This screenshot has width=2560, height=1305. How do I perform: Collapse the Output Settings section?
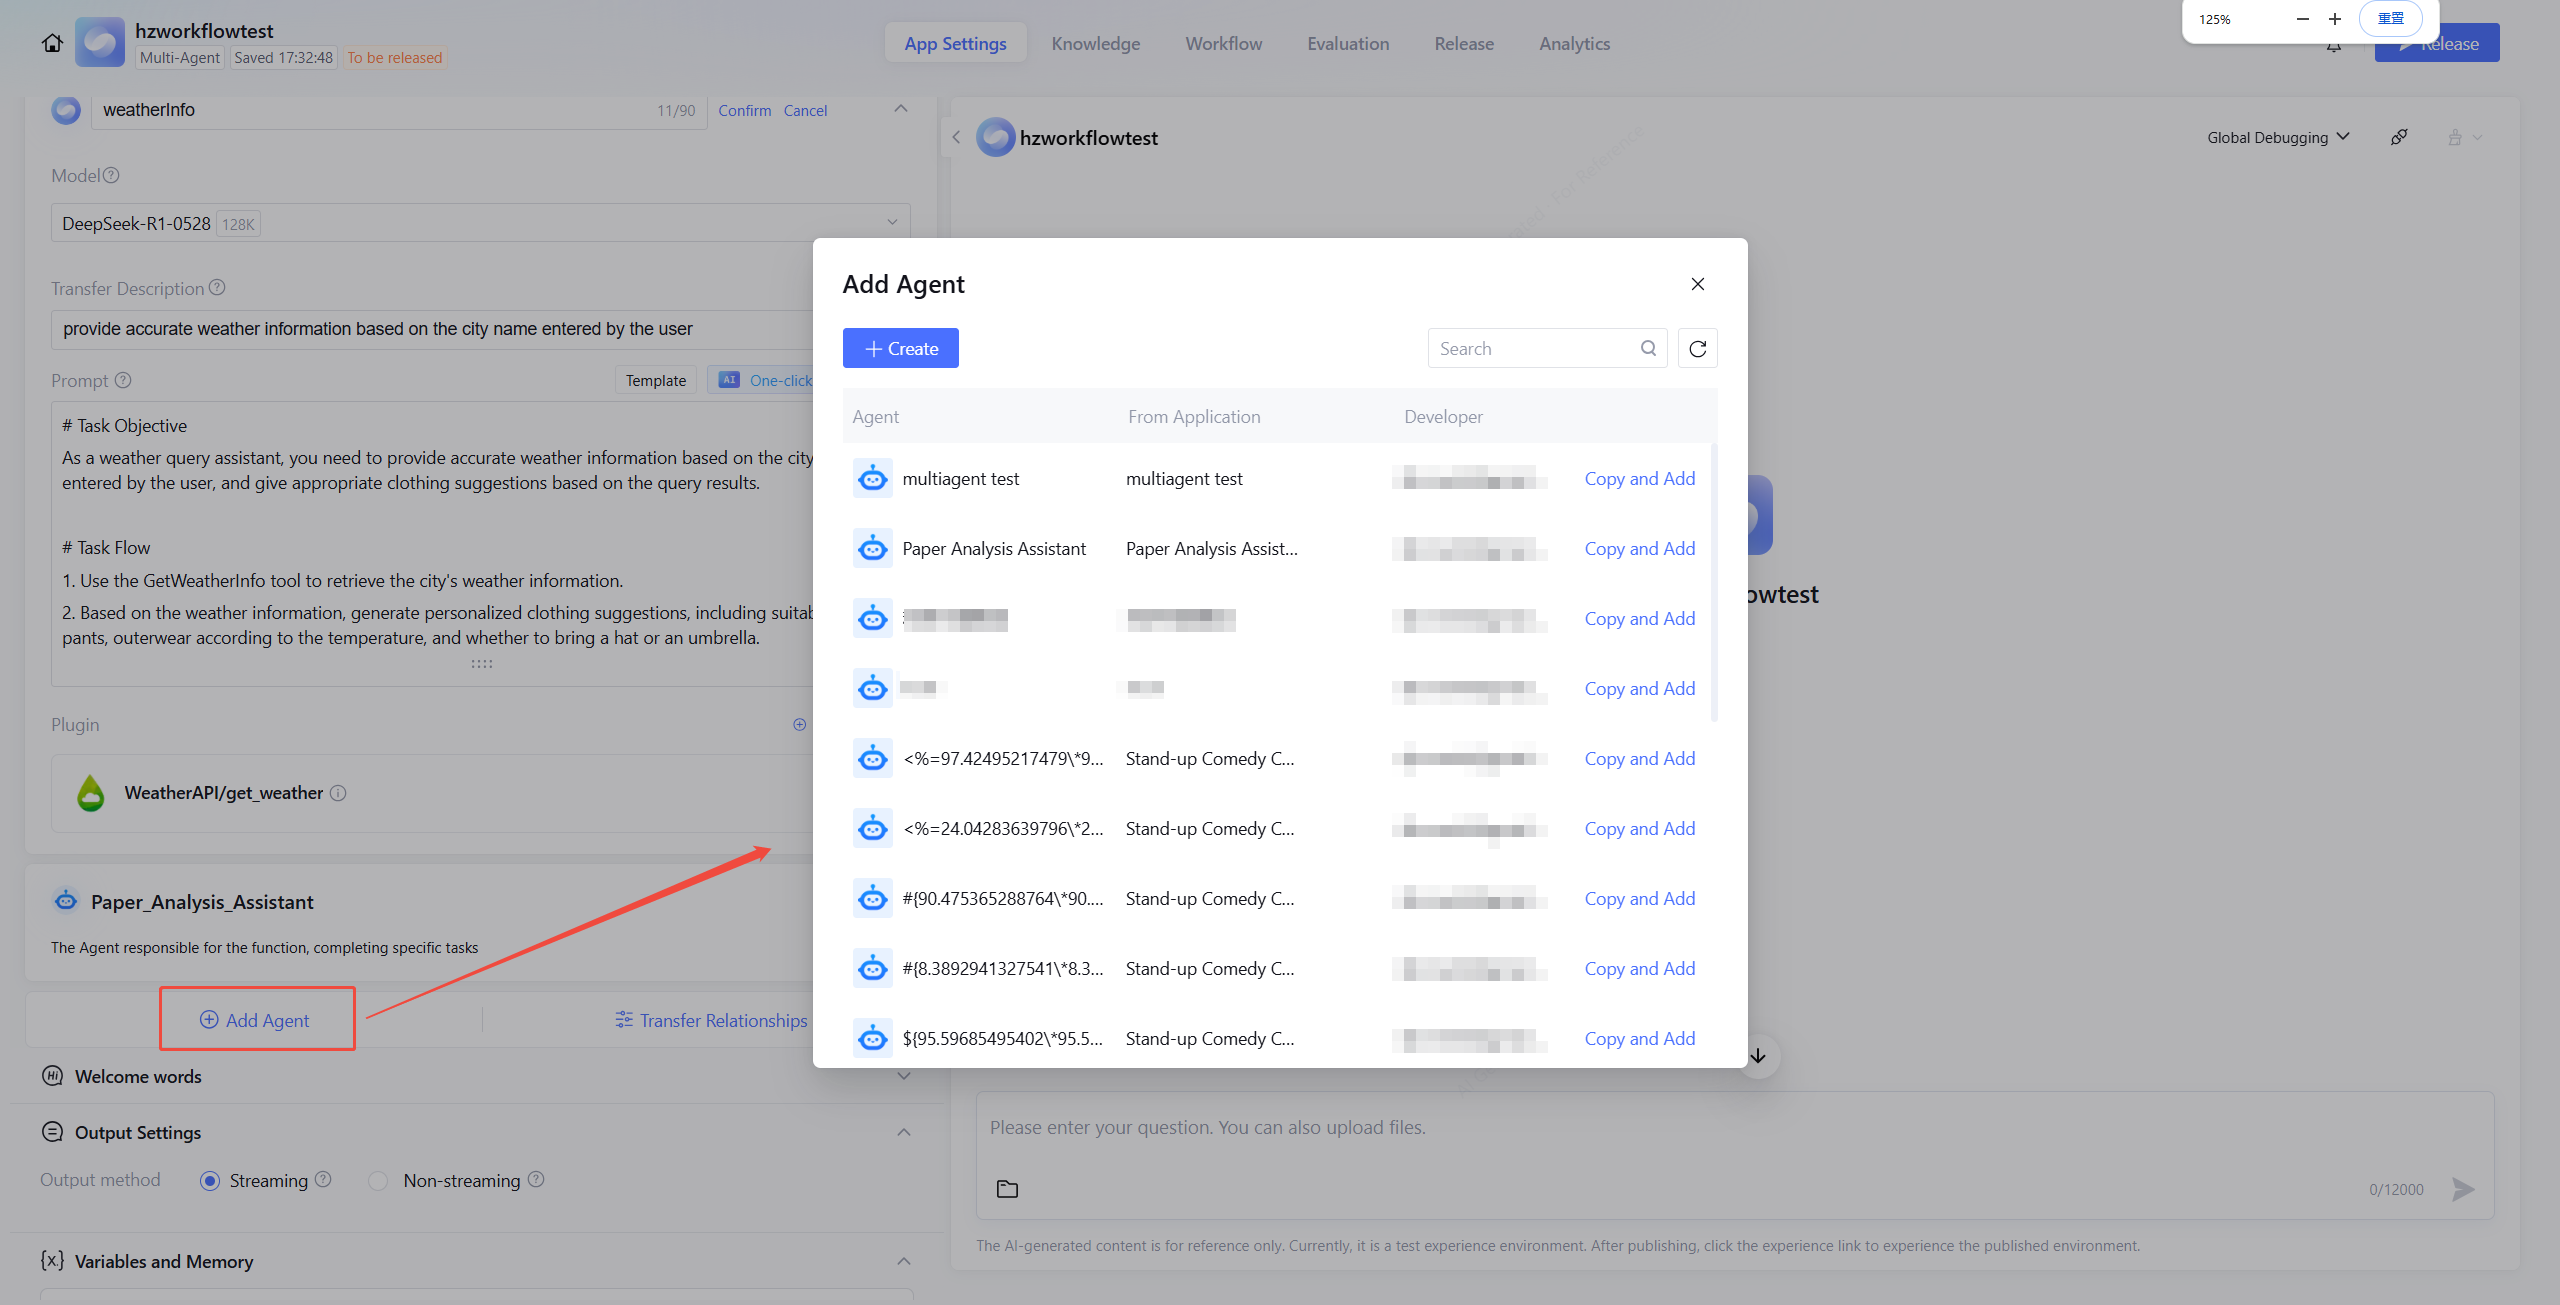click(903, 1132)
